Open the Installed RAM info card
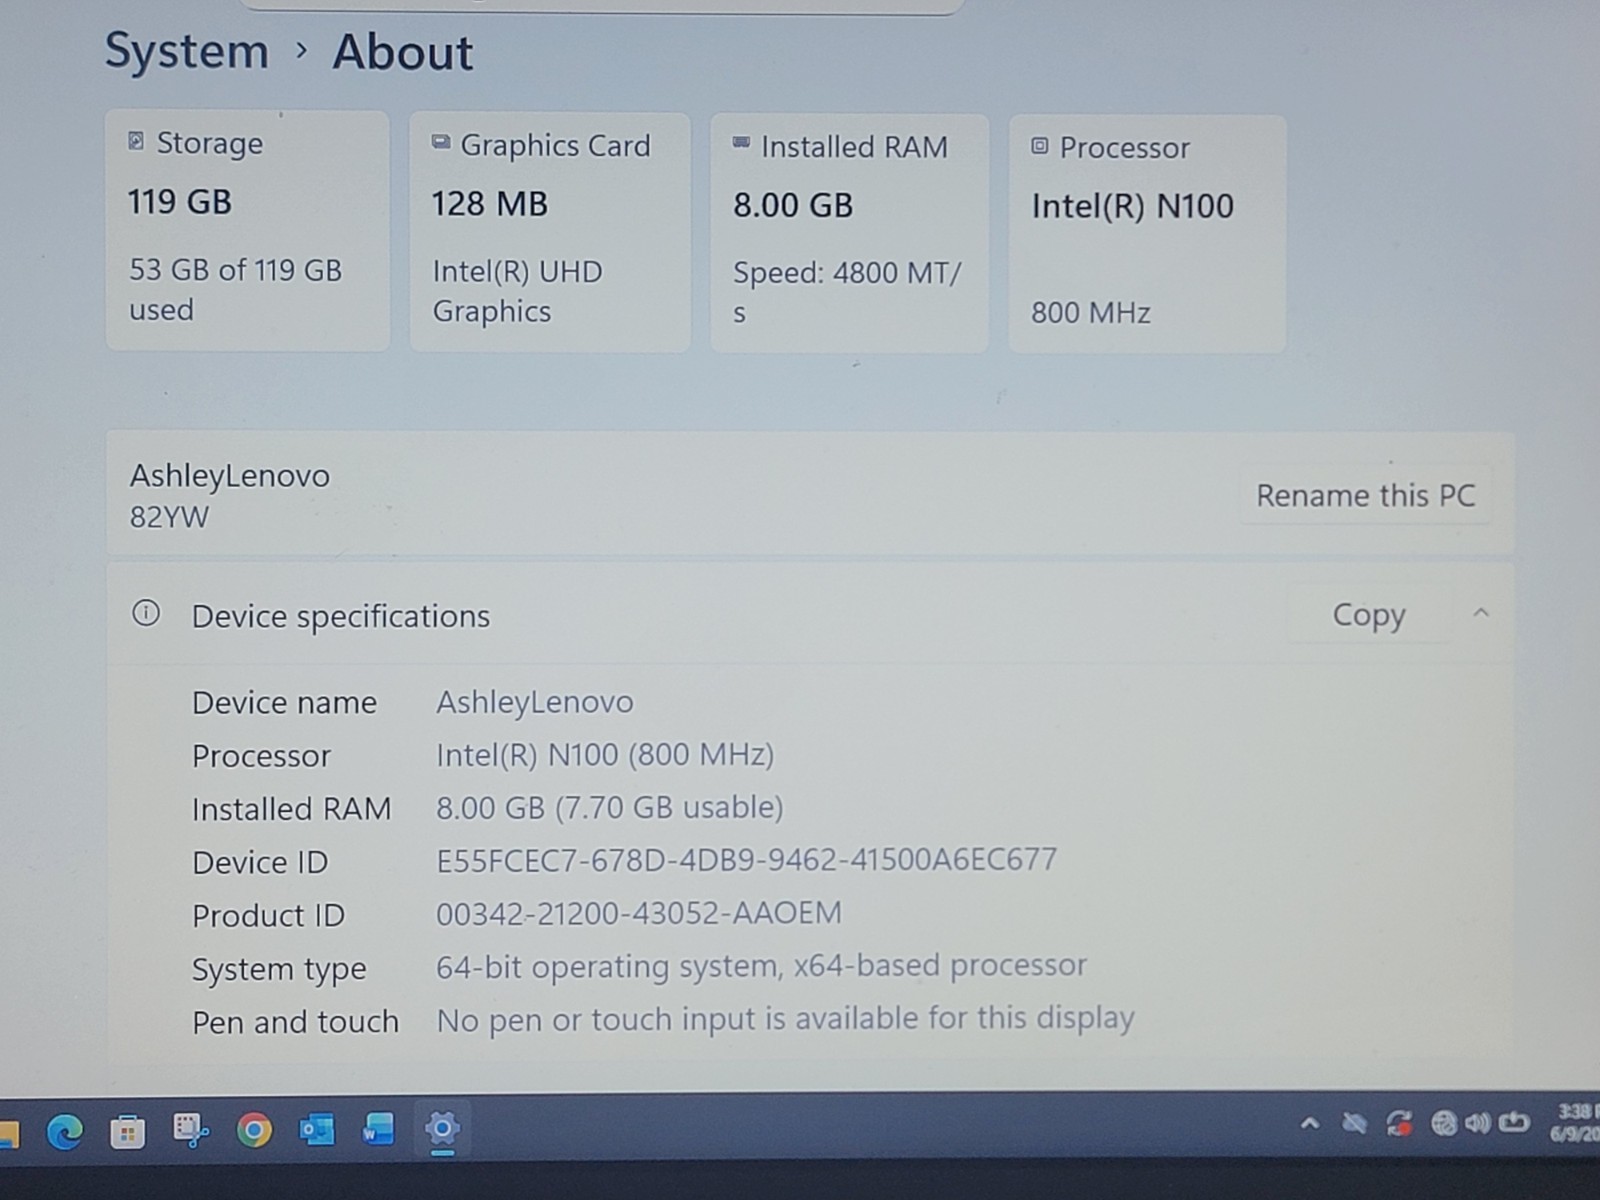The image size is (1600, 1200). coord(849,233)
